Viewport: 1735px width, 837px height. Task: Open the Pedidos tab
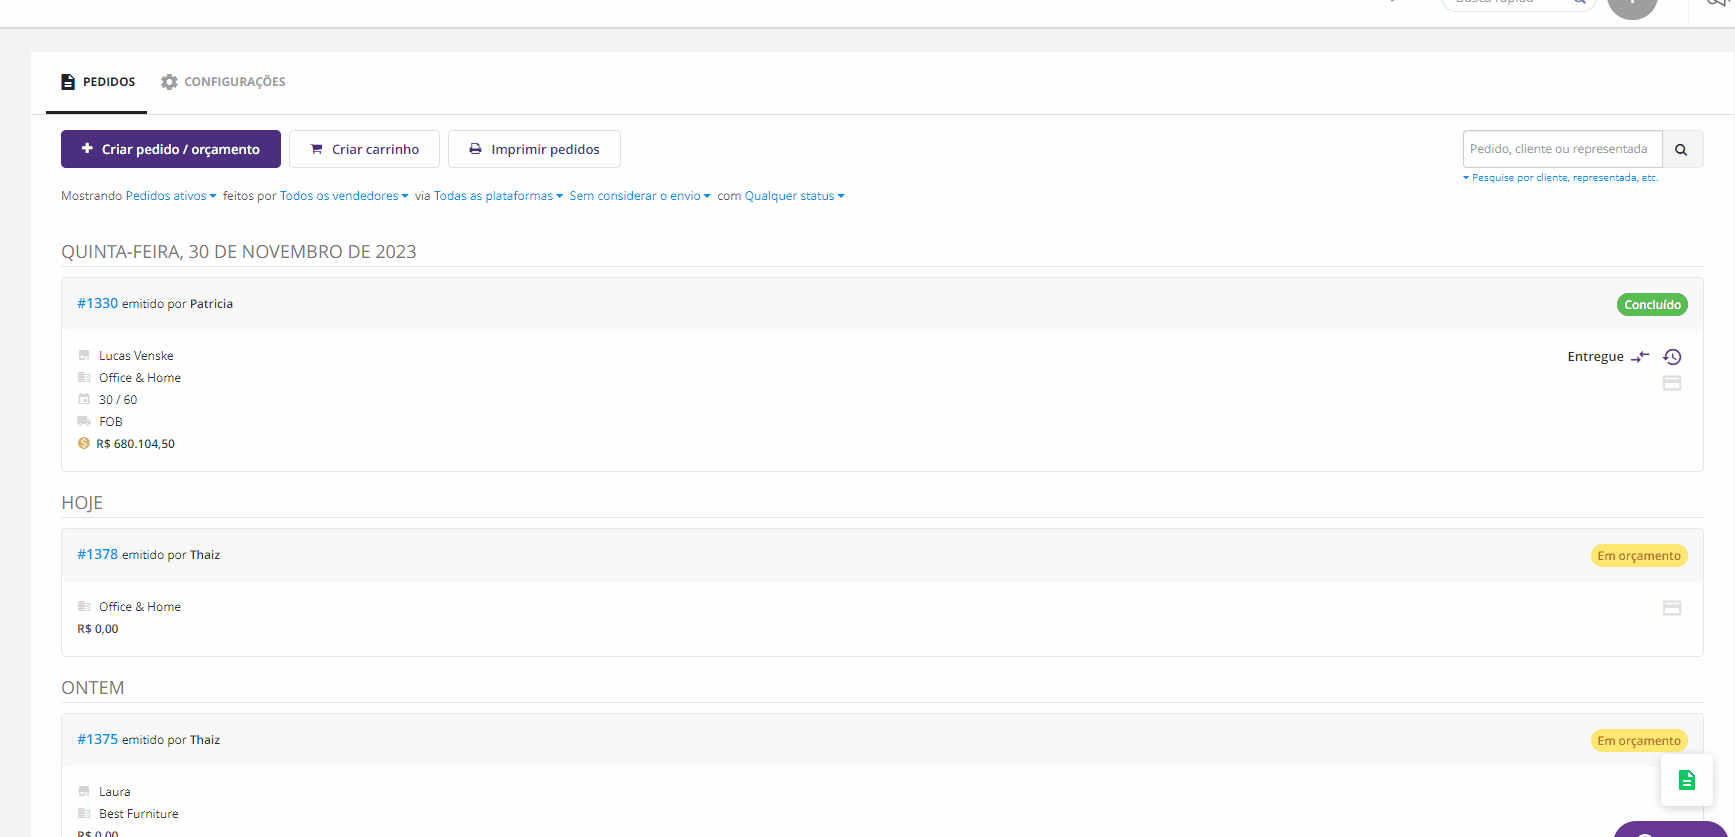[97, 82]
